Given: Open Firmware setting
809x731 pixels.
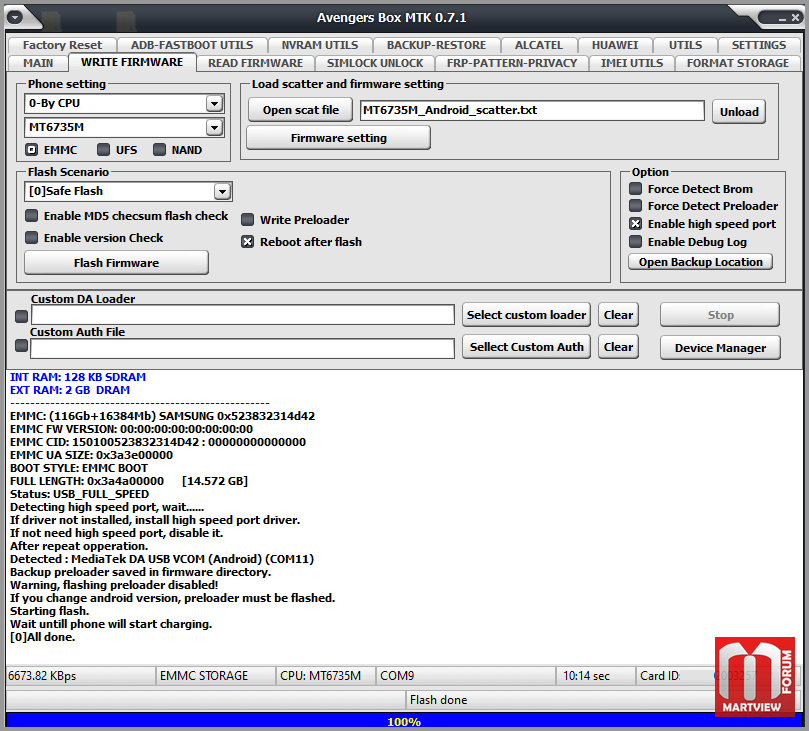Looking at the screenshot, I should point(338,138).
